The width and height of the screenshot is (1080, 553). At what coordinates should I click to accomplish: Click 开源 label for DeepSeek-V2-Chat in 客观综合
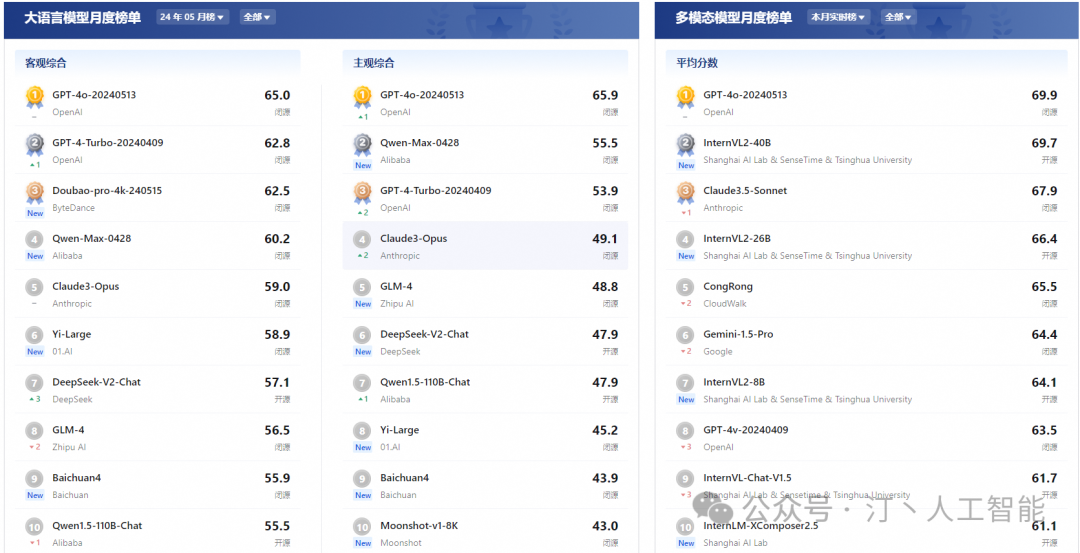(x=282, y=399)
